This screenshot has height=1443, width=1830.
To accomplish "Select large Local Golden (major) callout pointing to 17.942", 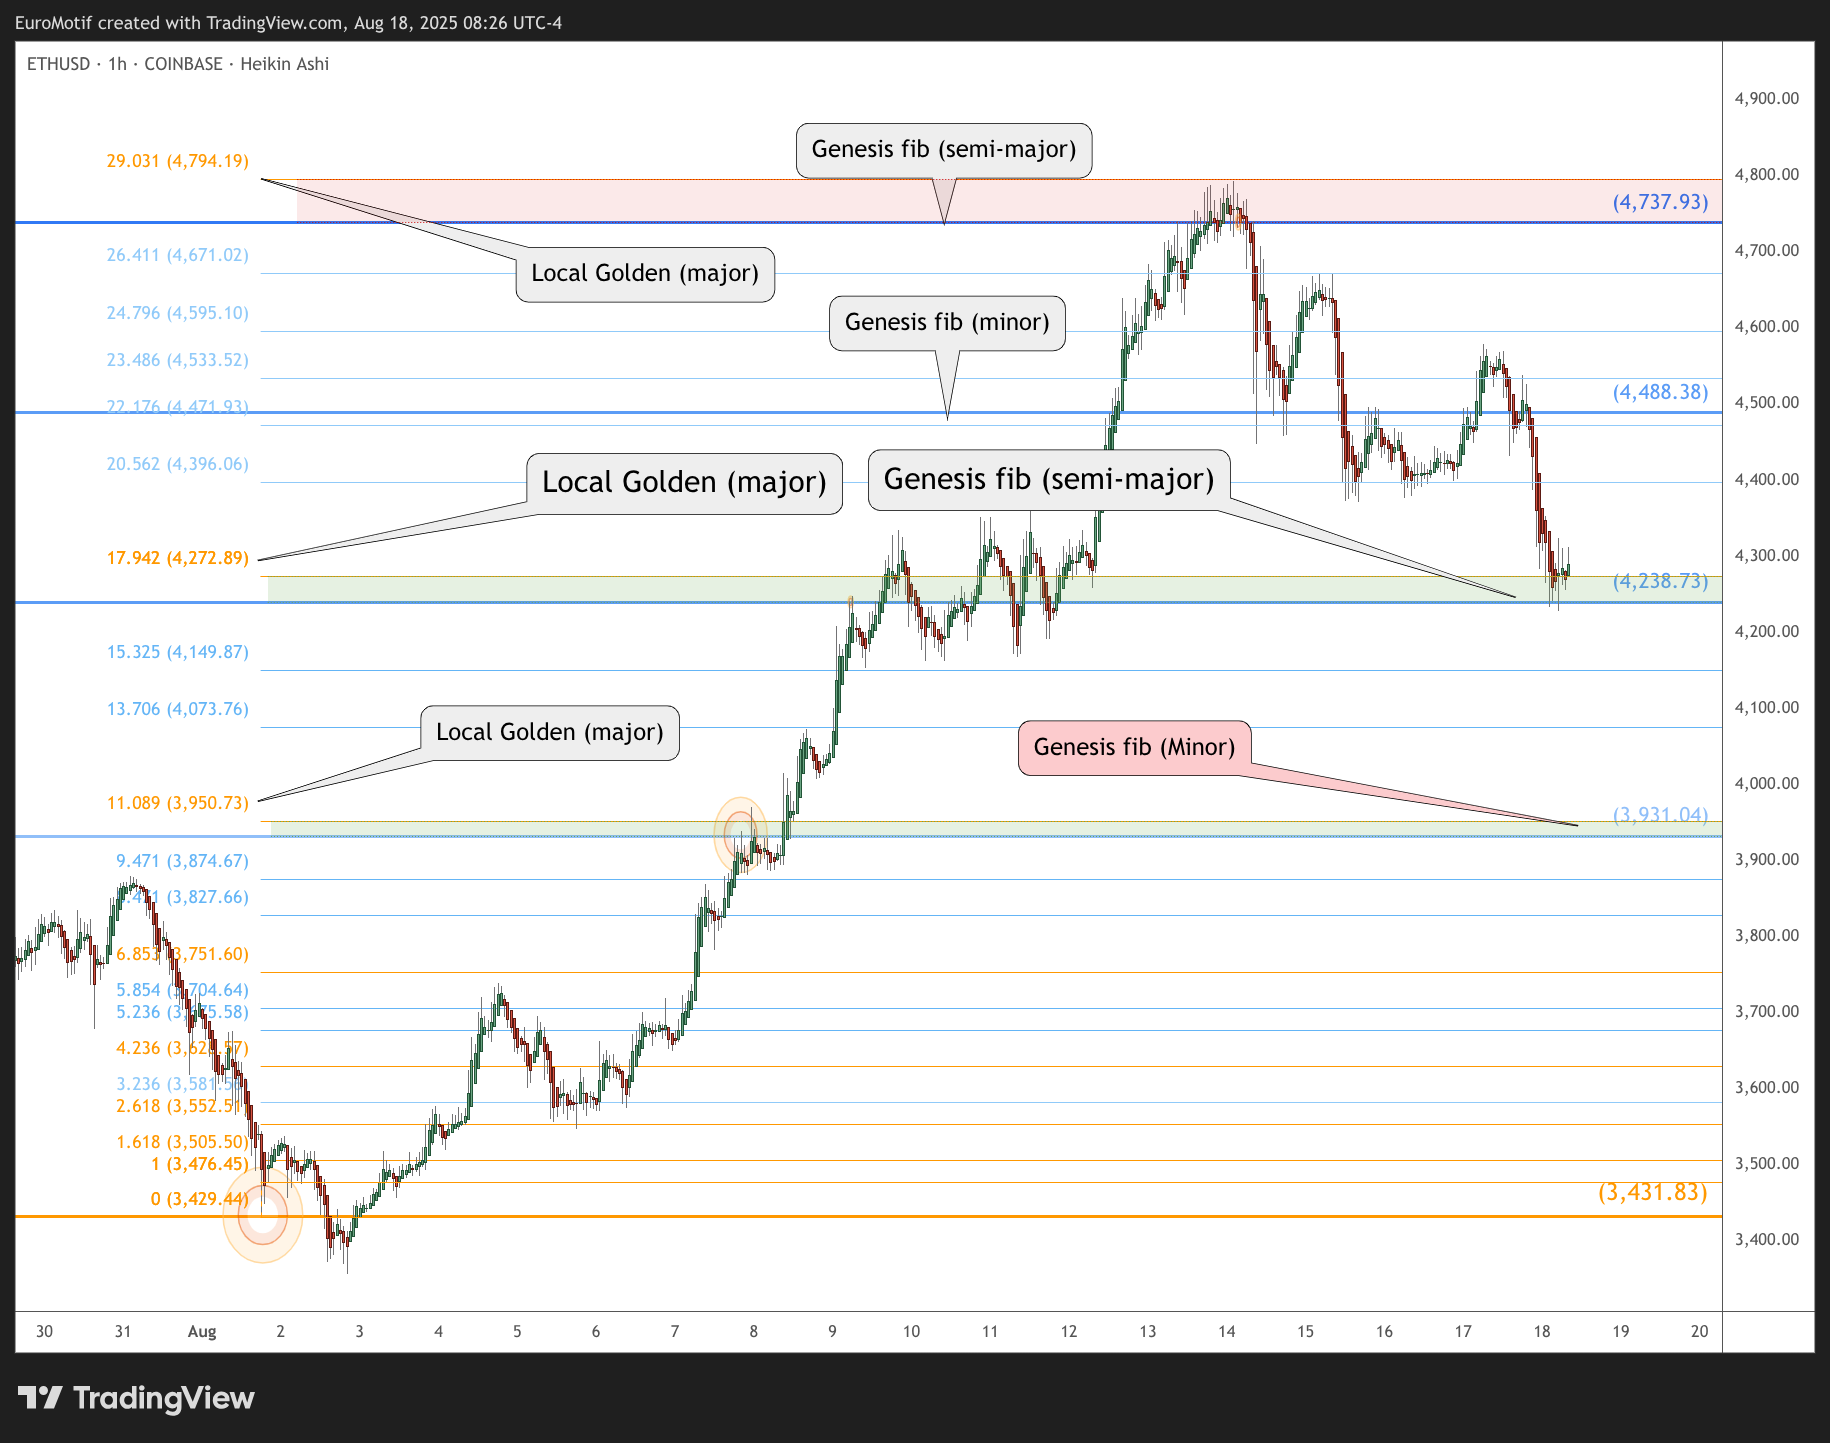I will [x=684, y=483].
